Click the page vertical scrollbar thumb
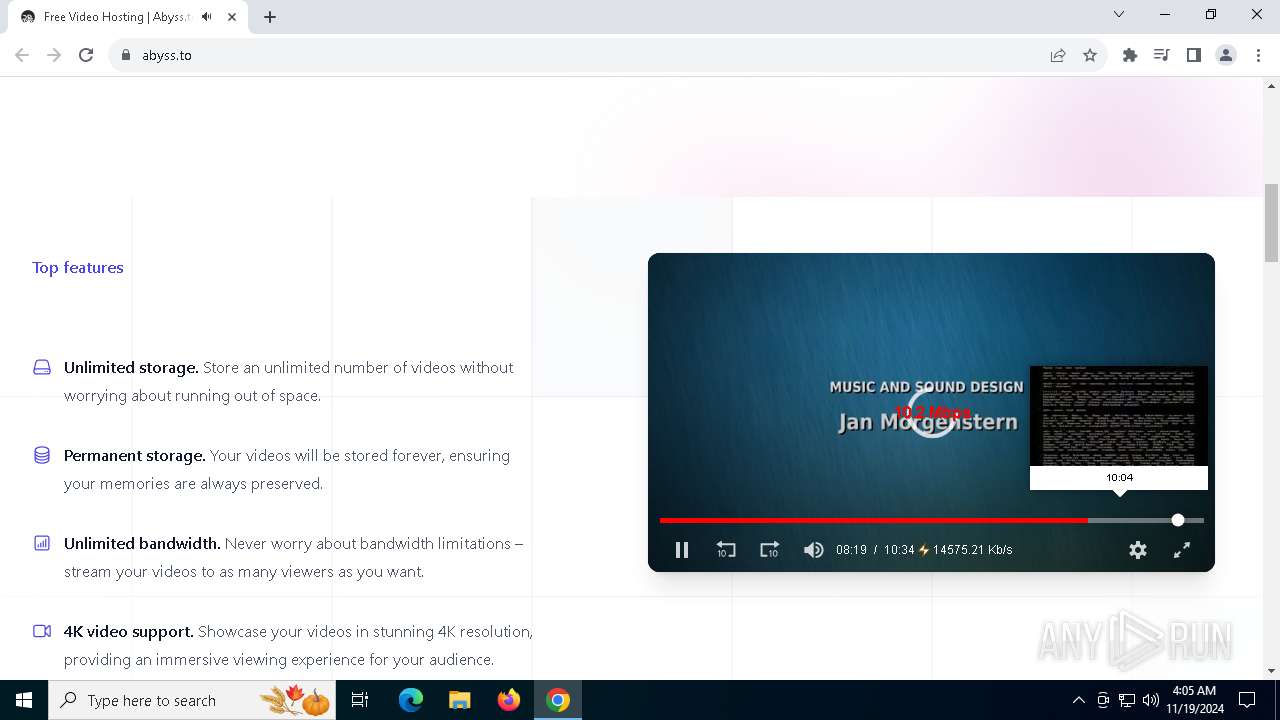The width and height of the screenshot is (1280, 720). [1271, 222]
